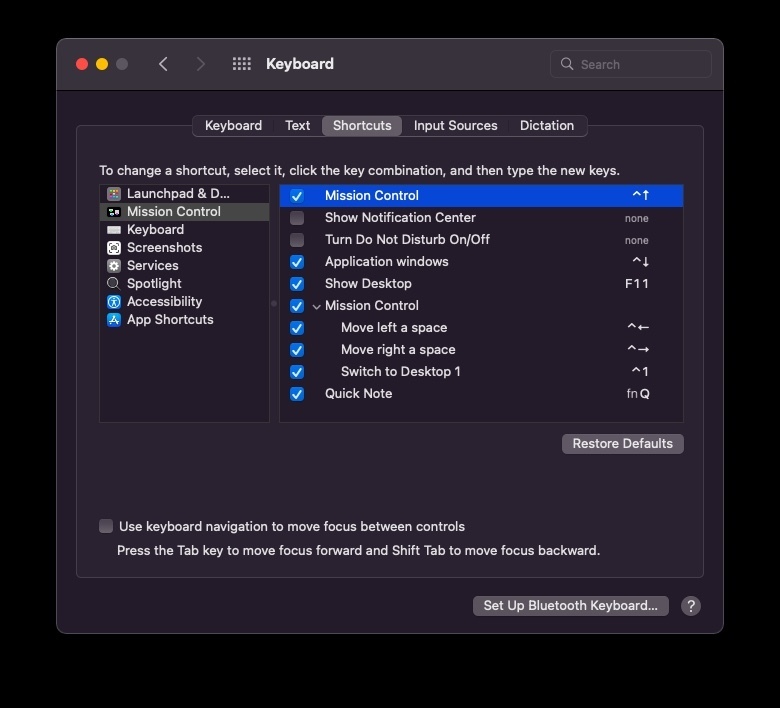This screenshot has height=708, width=780.
Task: Click the ^↑ shortcut in the highlighted row
Action: click(x=640, y=195)
